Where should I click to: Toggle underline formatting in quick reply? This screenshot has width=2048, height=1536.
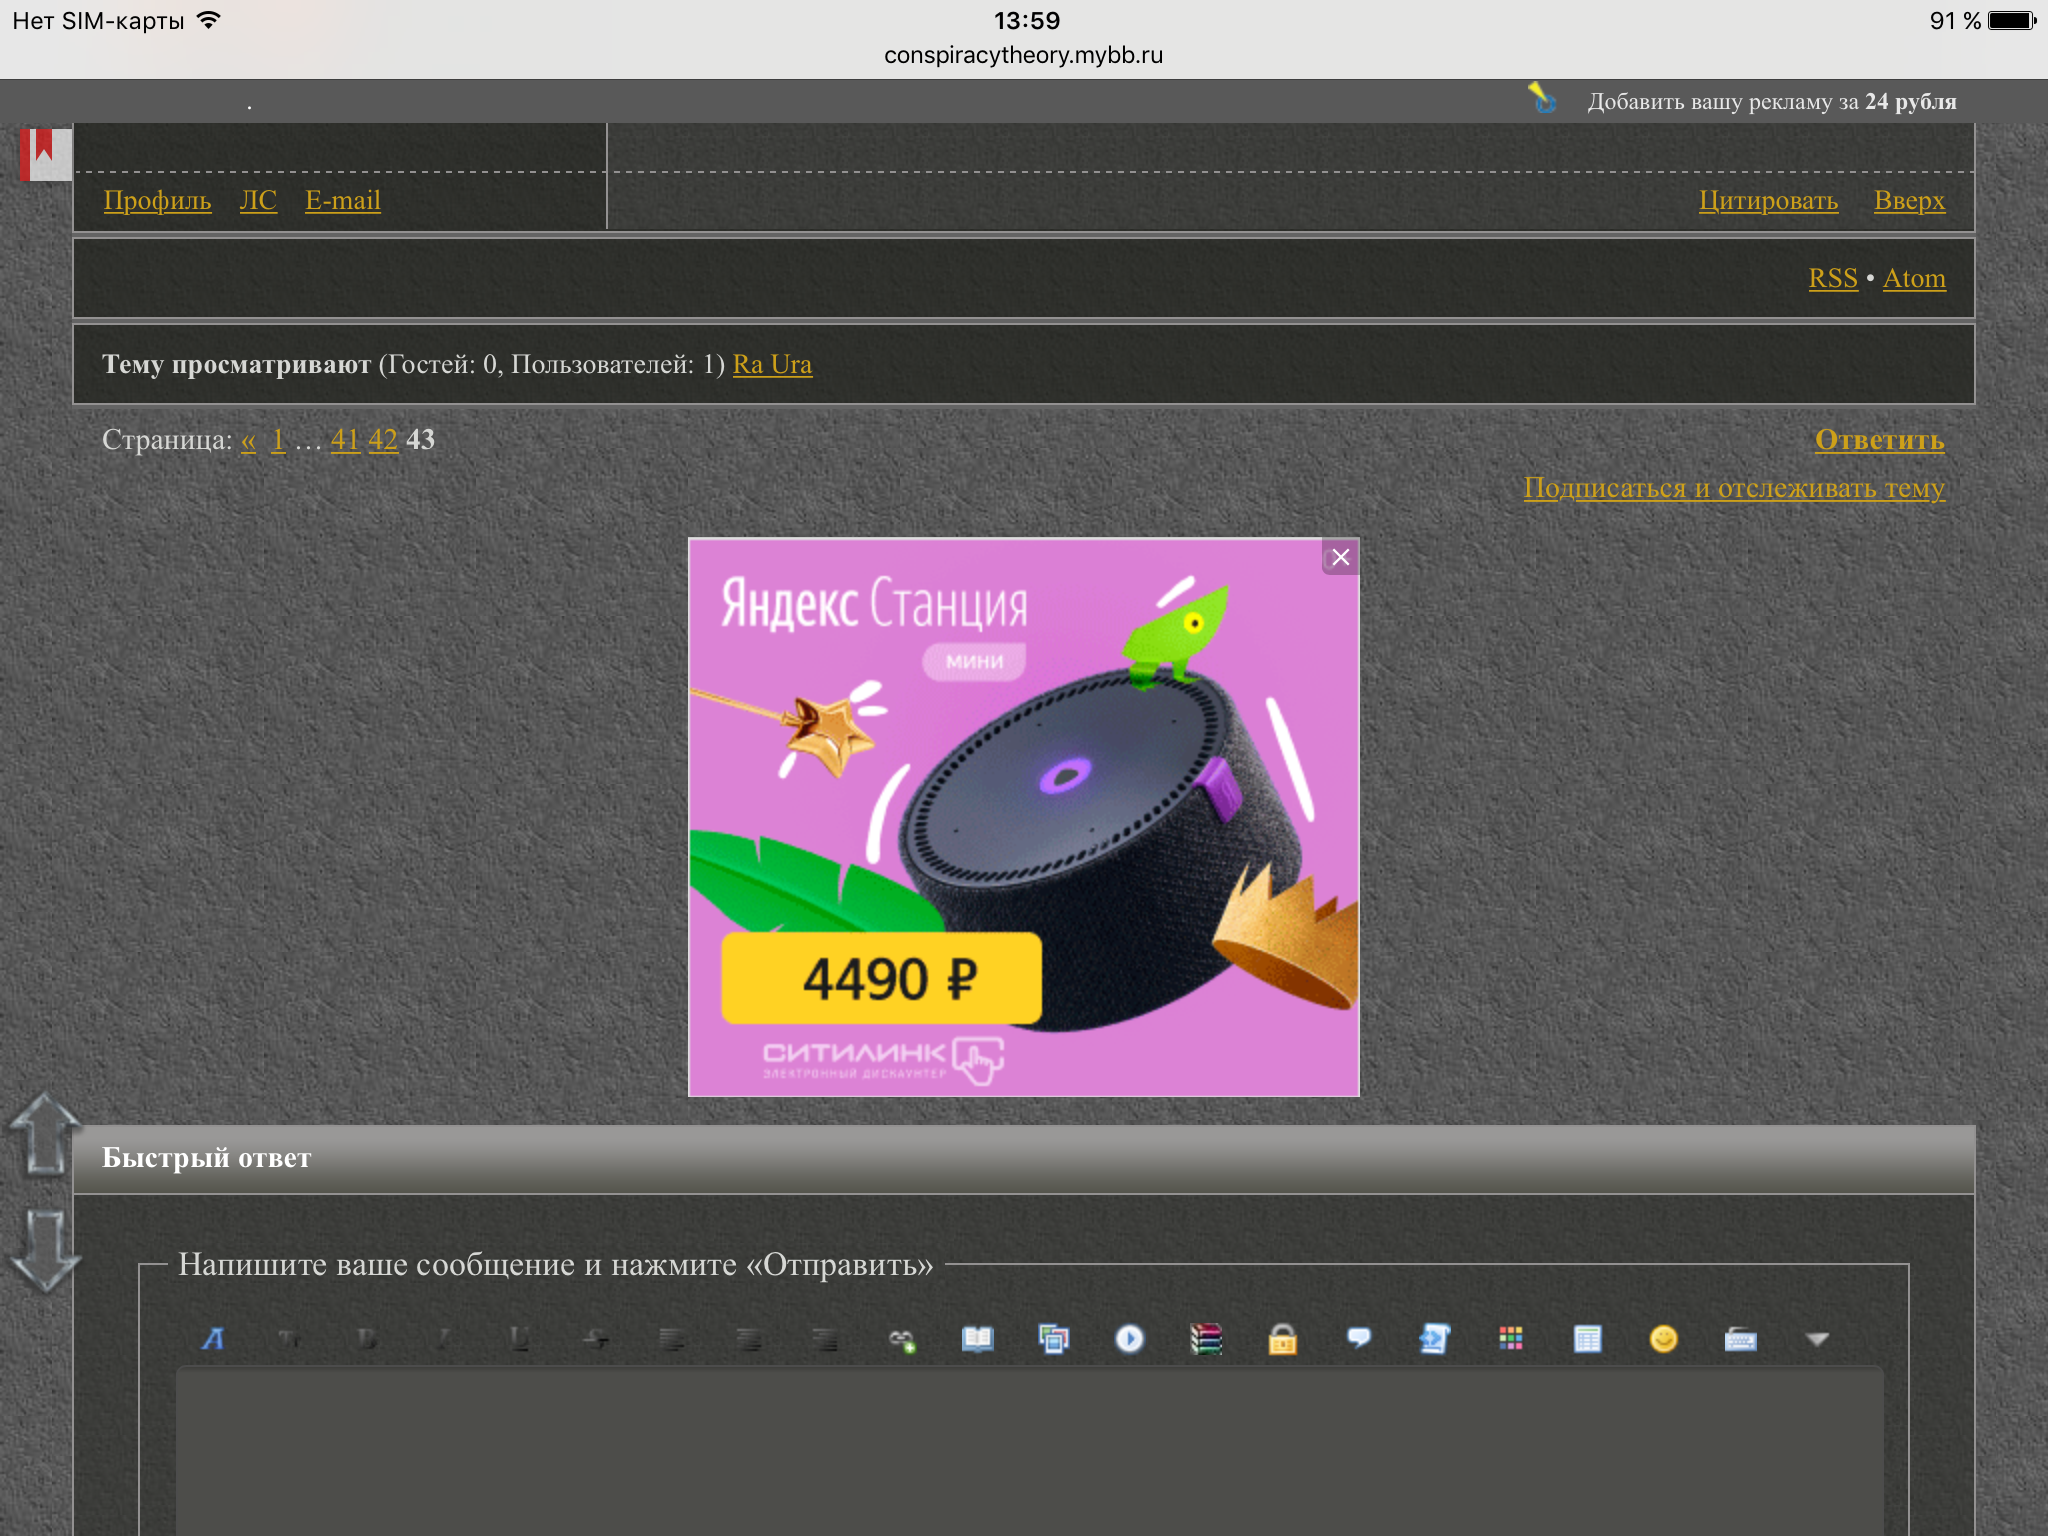(519, 1339)
